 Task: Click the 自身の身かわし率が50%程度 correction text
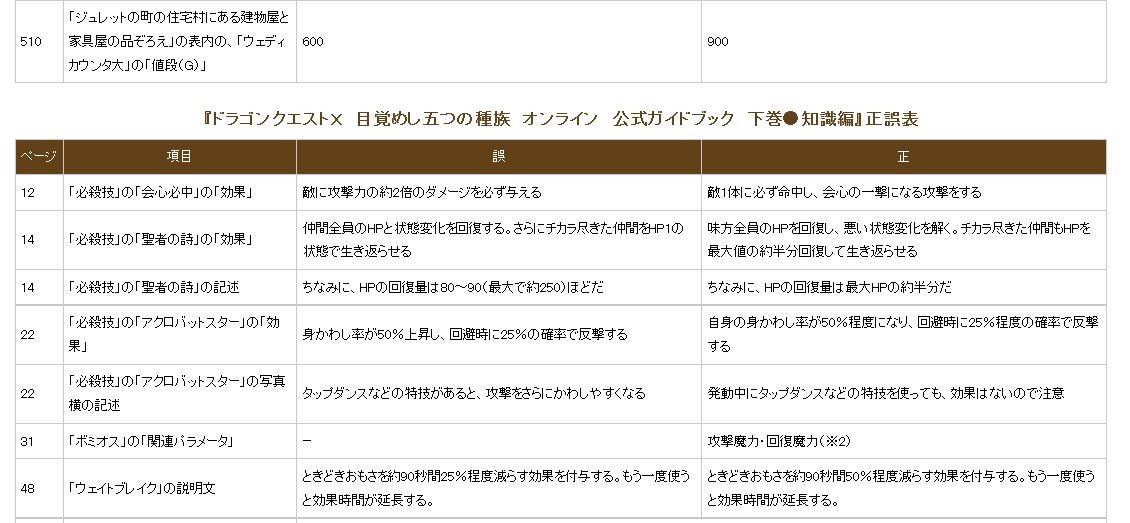[x=902, y=335]
